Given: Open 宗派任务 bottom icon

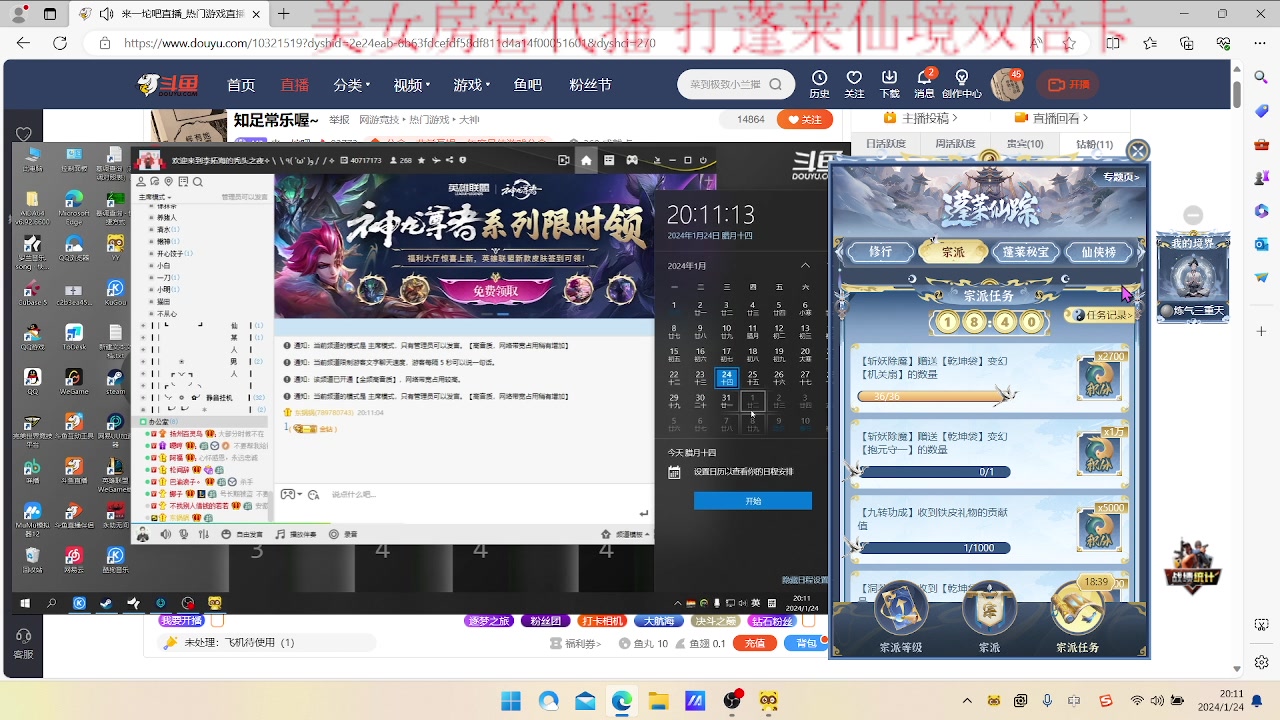Looking at the screenshot, I should click(1077, 618).
